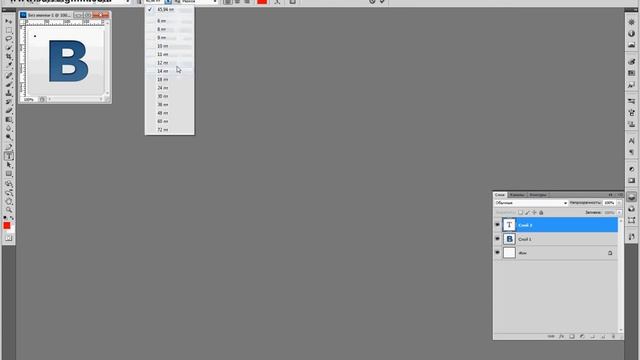The height and width of the screenshot is (360, 640).
Task: Choose 72 pt font size
Action: tap(170, 130)
